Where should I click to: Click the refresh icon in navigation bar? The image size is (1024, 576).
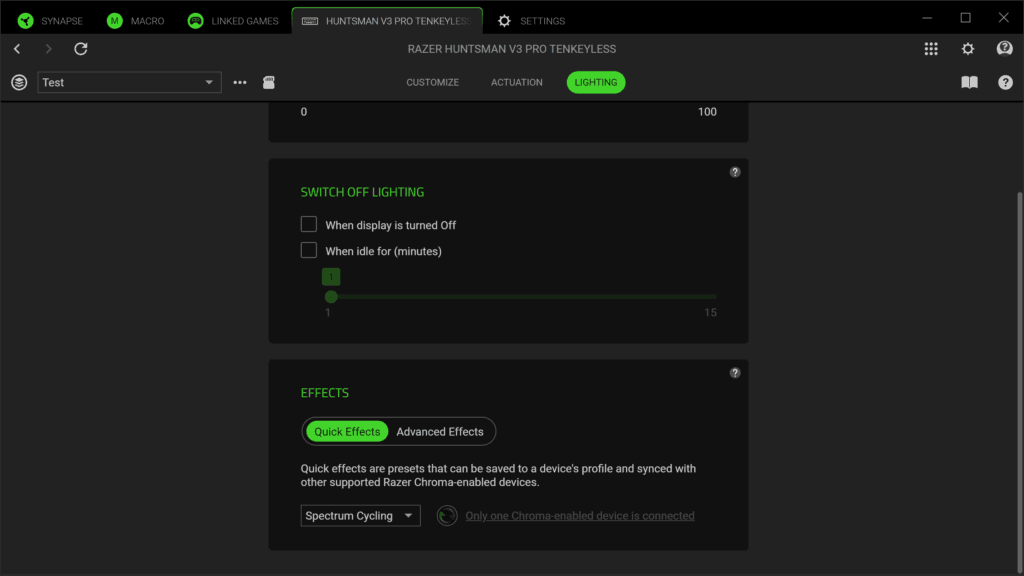tap(80, 49)
